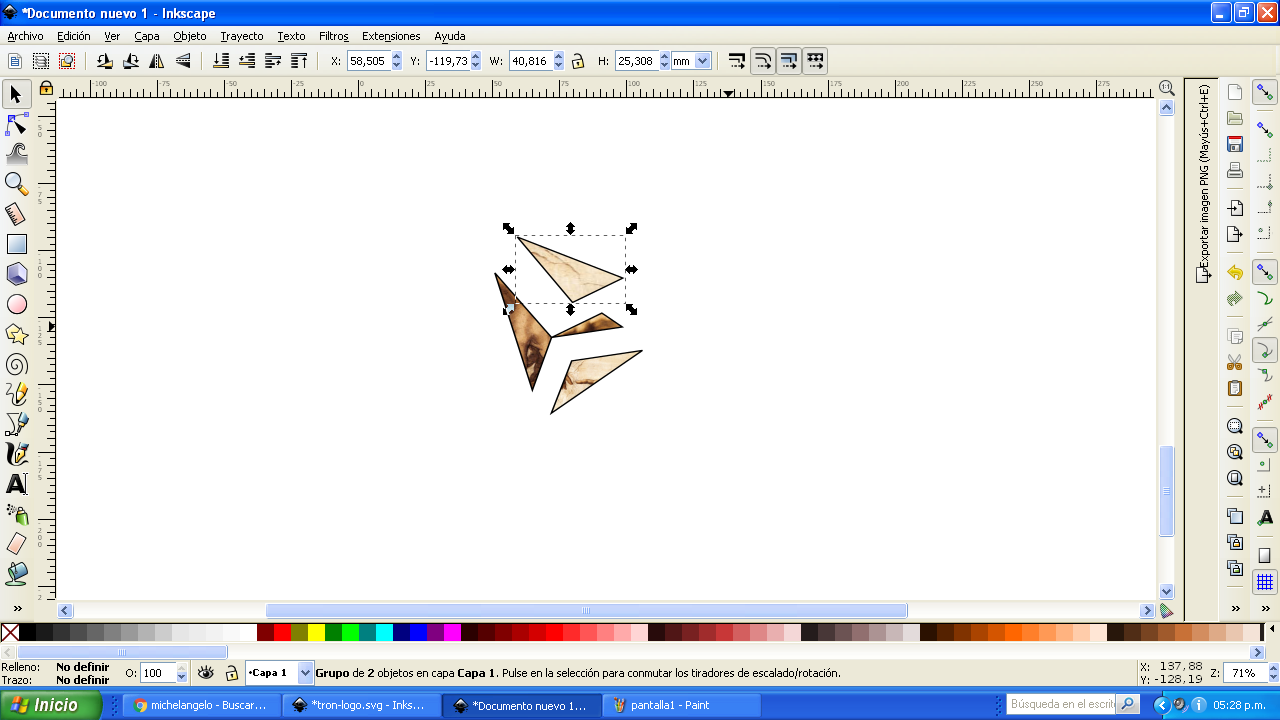
Task: Pick the magenta palette swatch
Action: [x=452, y=632]
